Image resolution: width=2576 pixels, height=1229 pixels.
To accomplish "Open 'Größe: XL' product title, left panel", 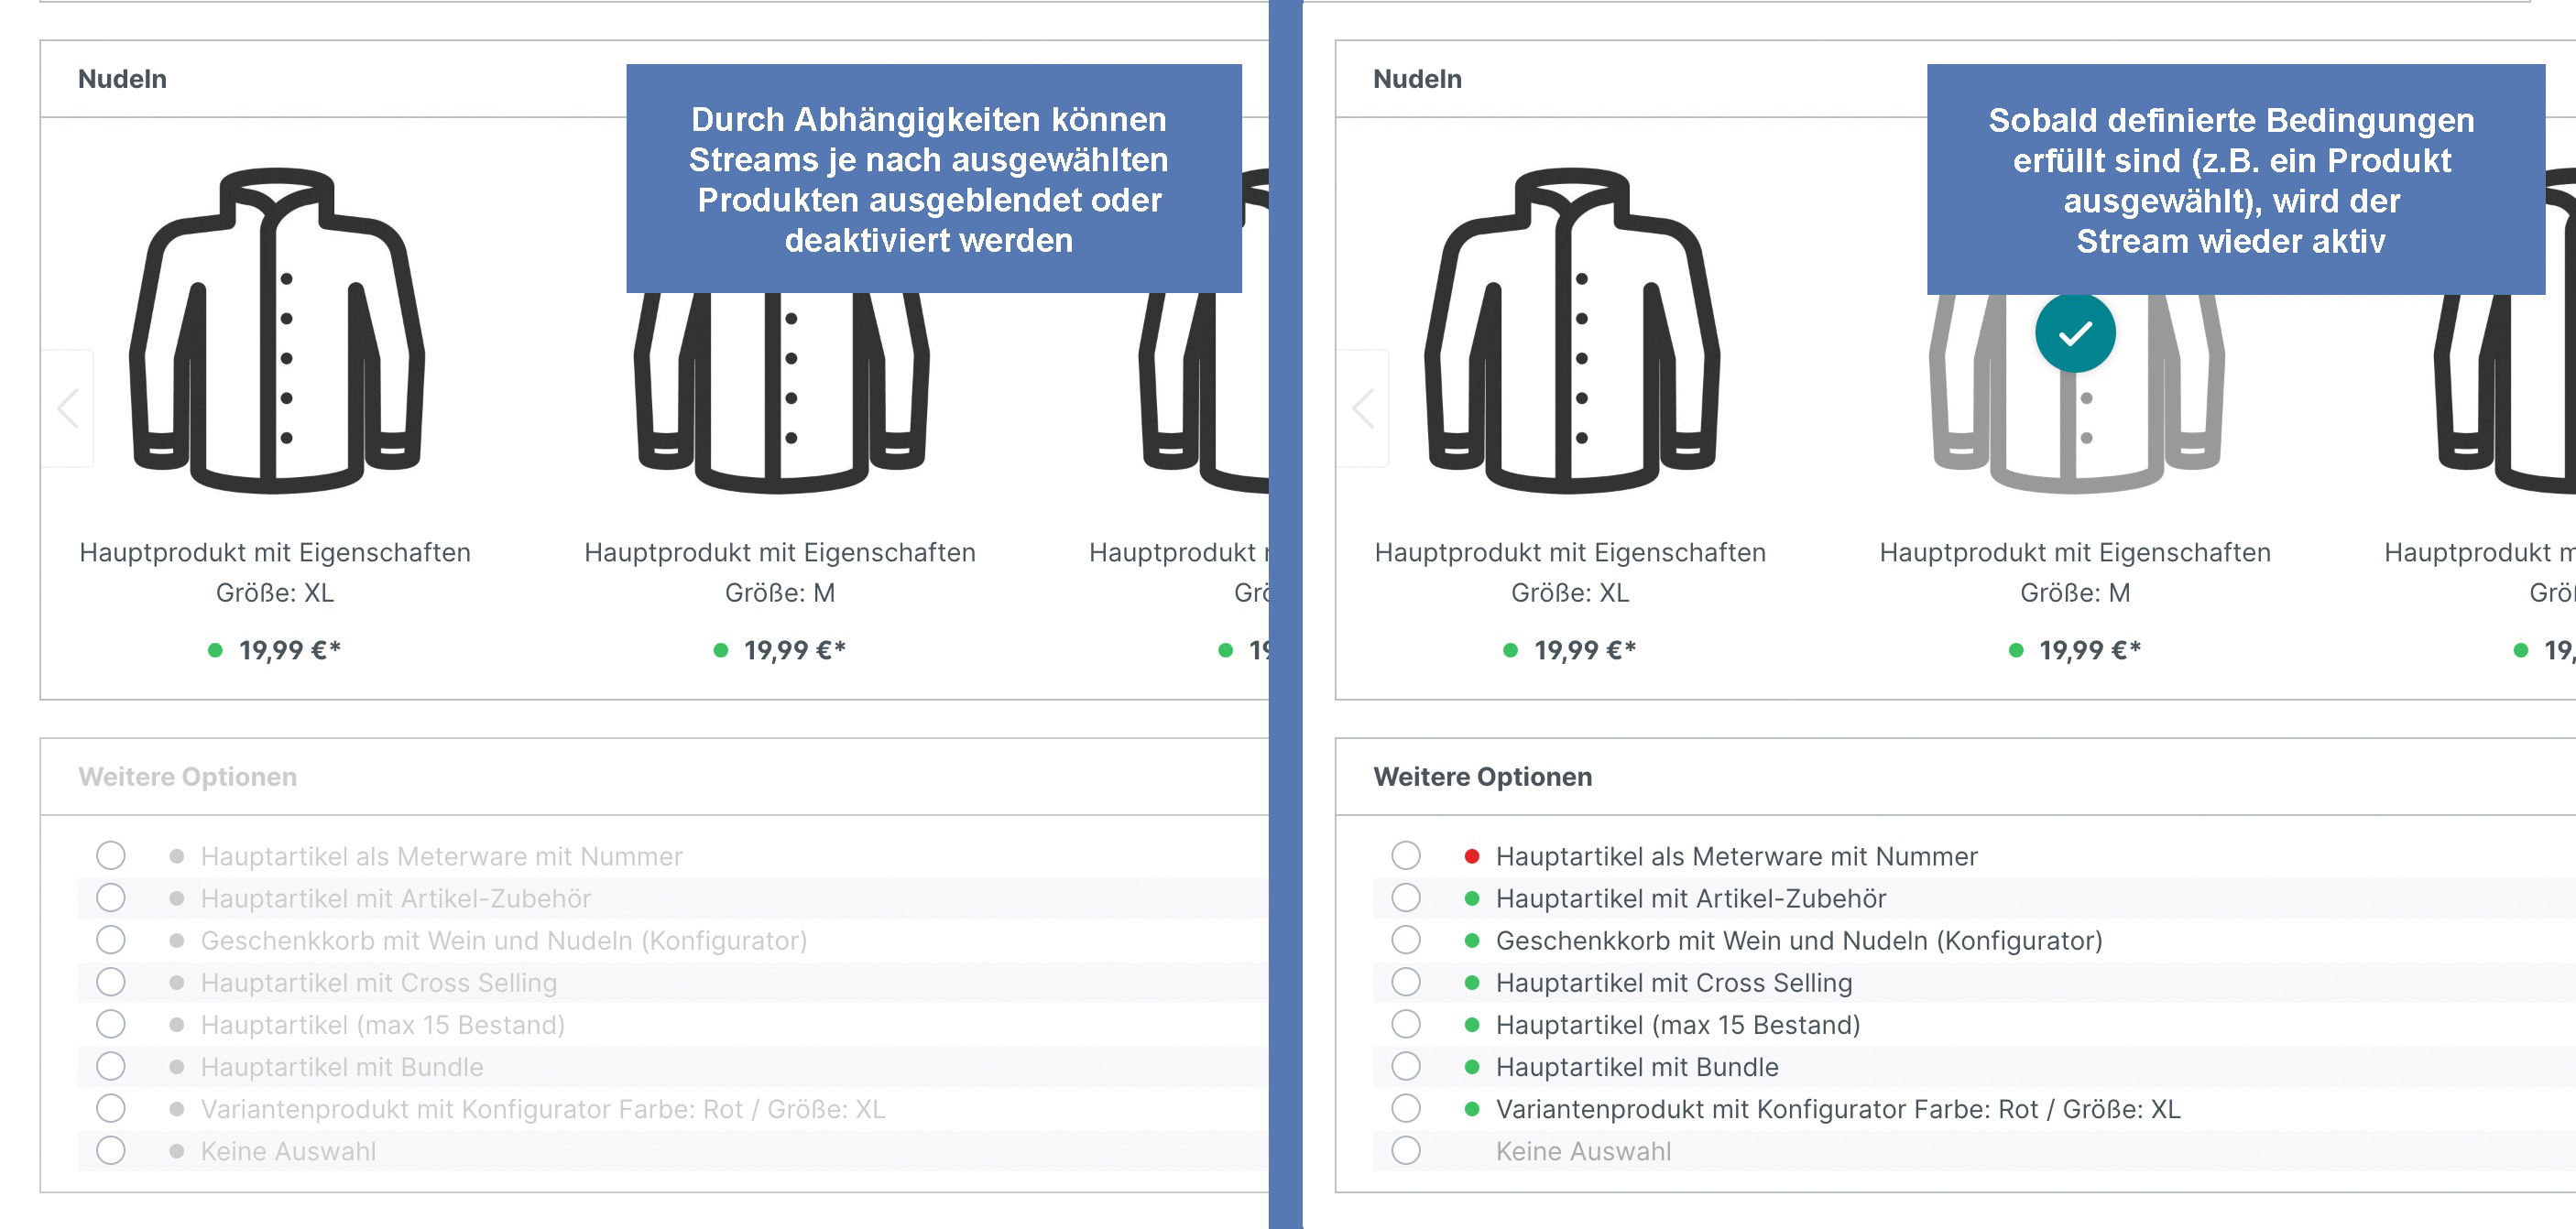I will click(275, 572).
